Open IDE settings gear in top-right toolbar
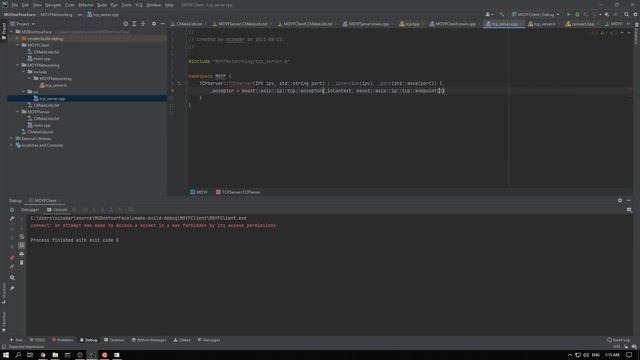This screenshot has width=640, height=360. pyautogui.click(x=635, y=14)
